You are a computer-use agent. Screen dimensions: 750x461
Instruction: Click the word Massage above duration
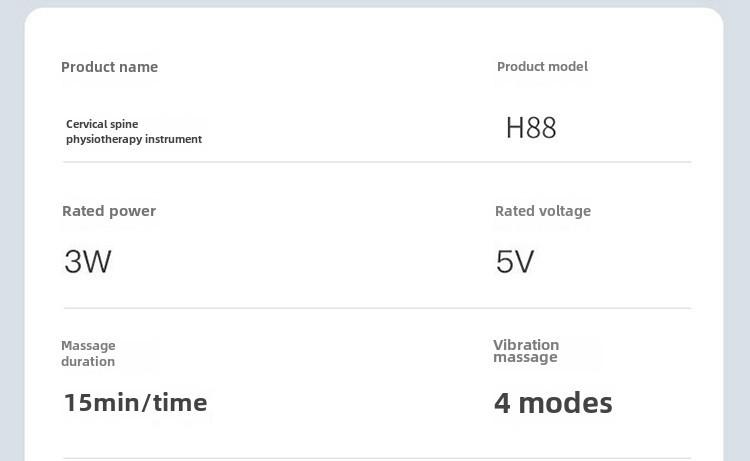point(88,345)
